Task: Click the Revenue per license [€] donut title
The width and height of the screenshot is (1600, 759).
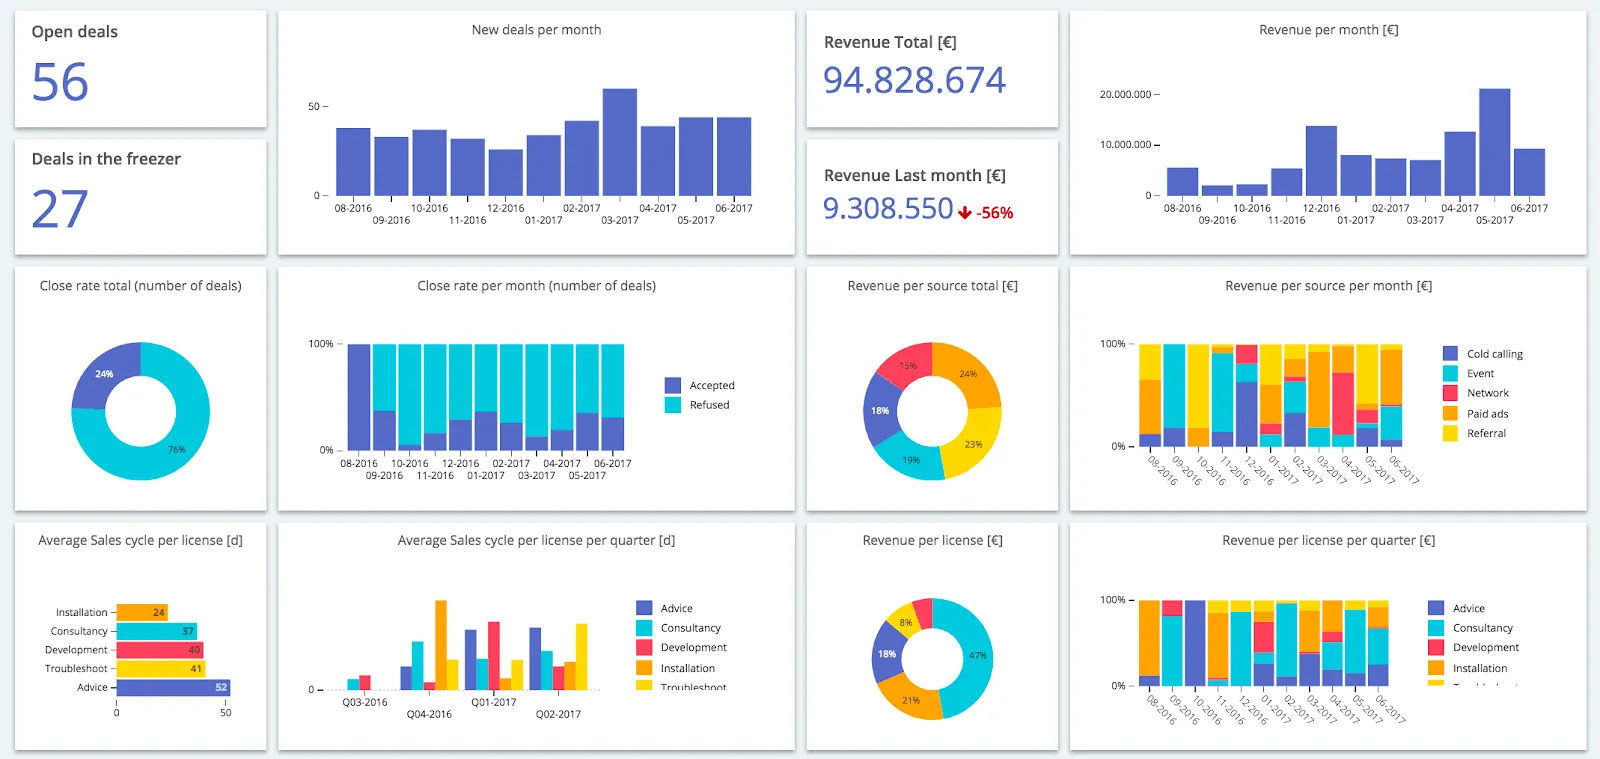Action: coord(933,540)
